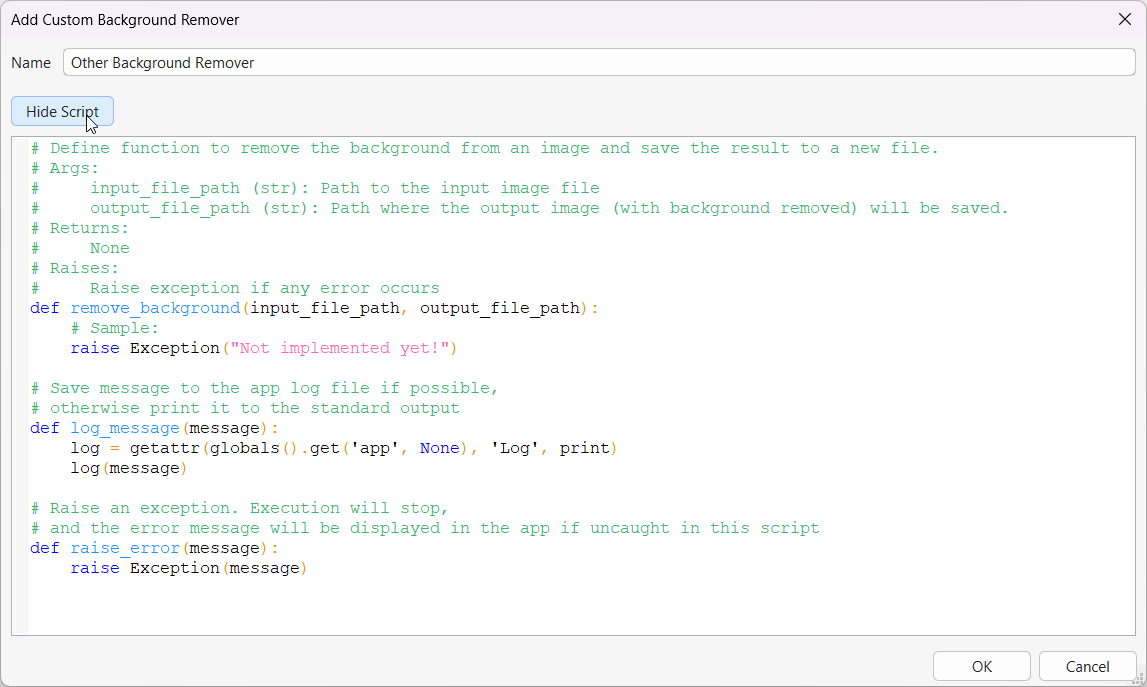Click the "# Args:" comment line

(65, 168)
